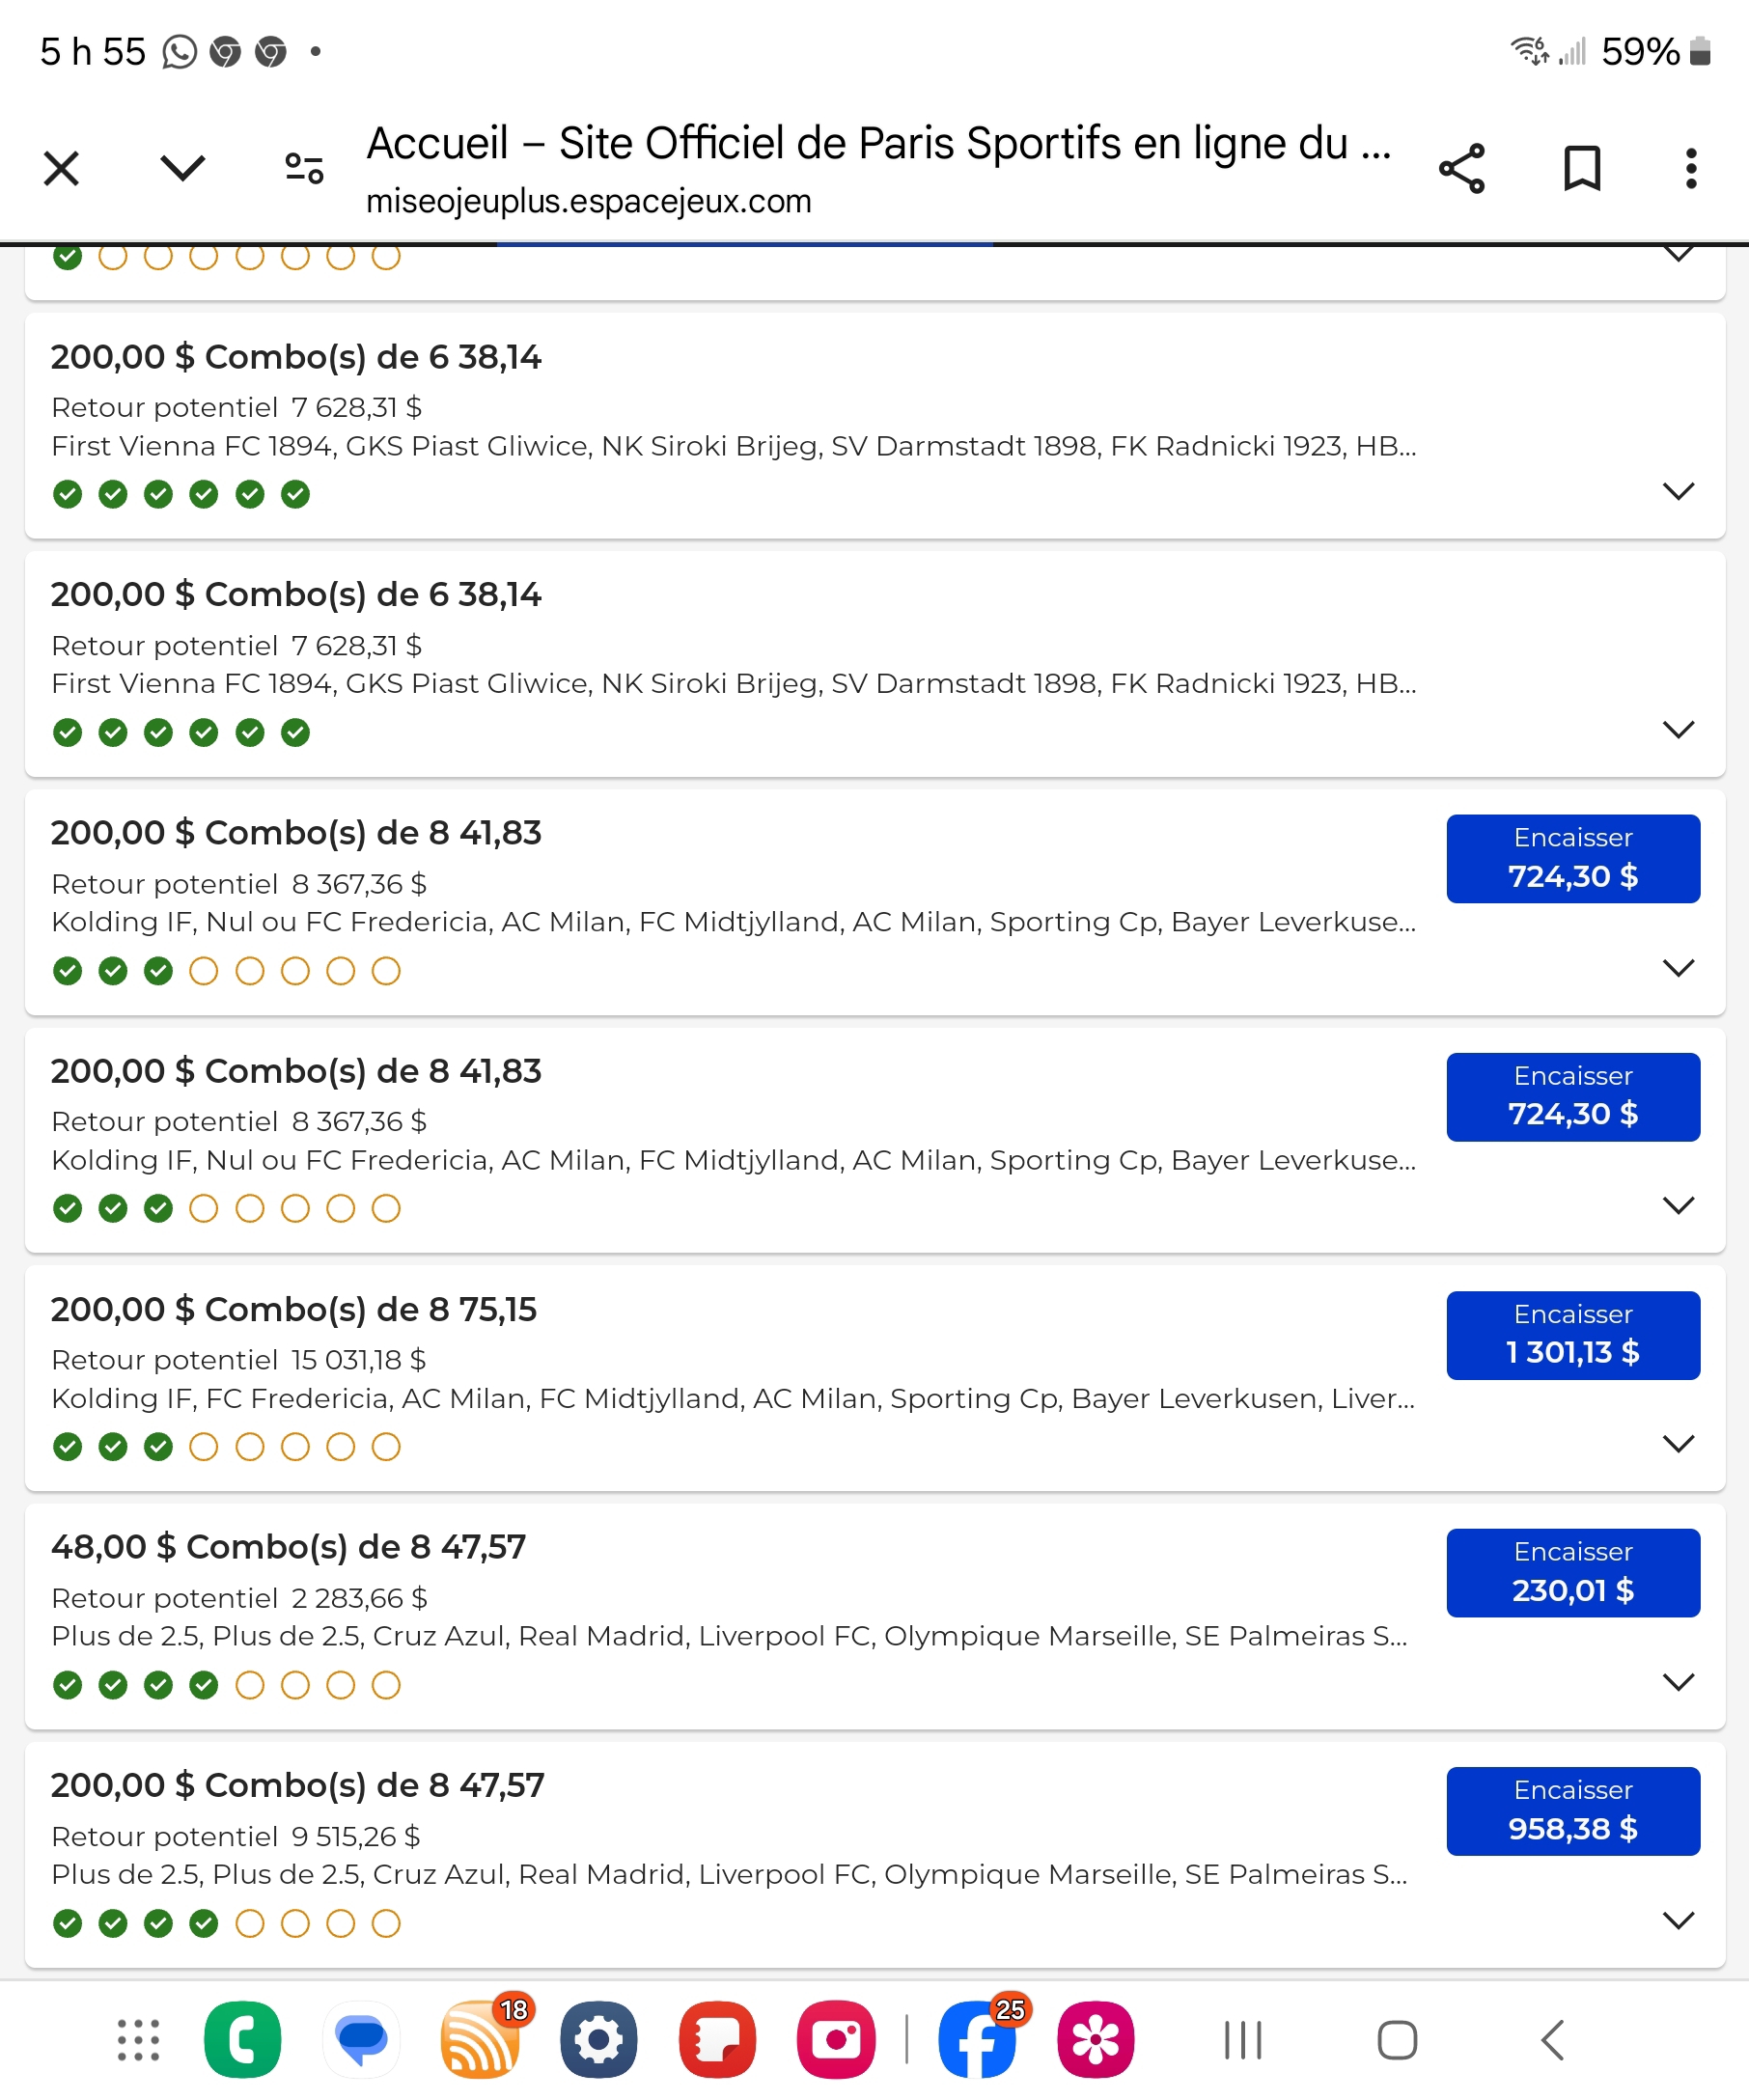Screen dimensions: 1749x2100
Task: Launch the green phone app
Action: coord(242,2040)
